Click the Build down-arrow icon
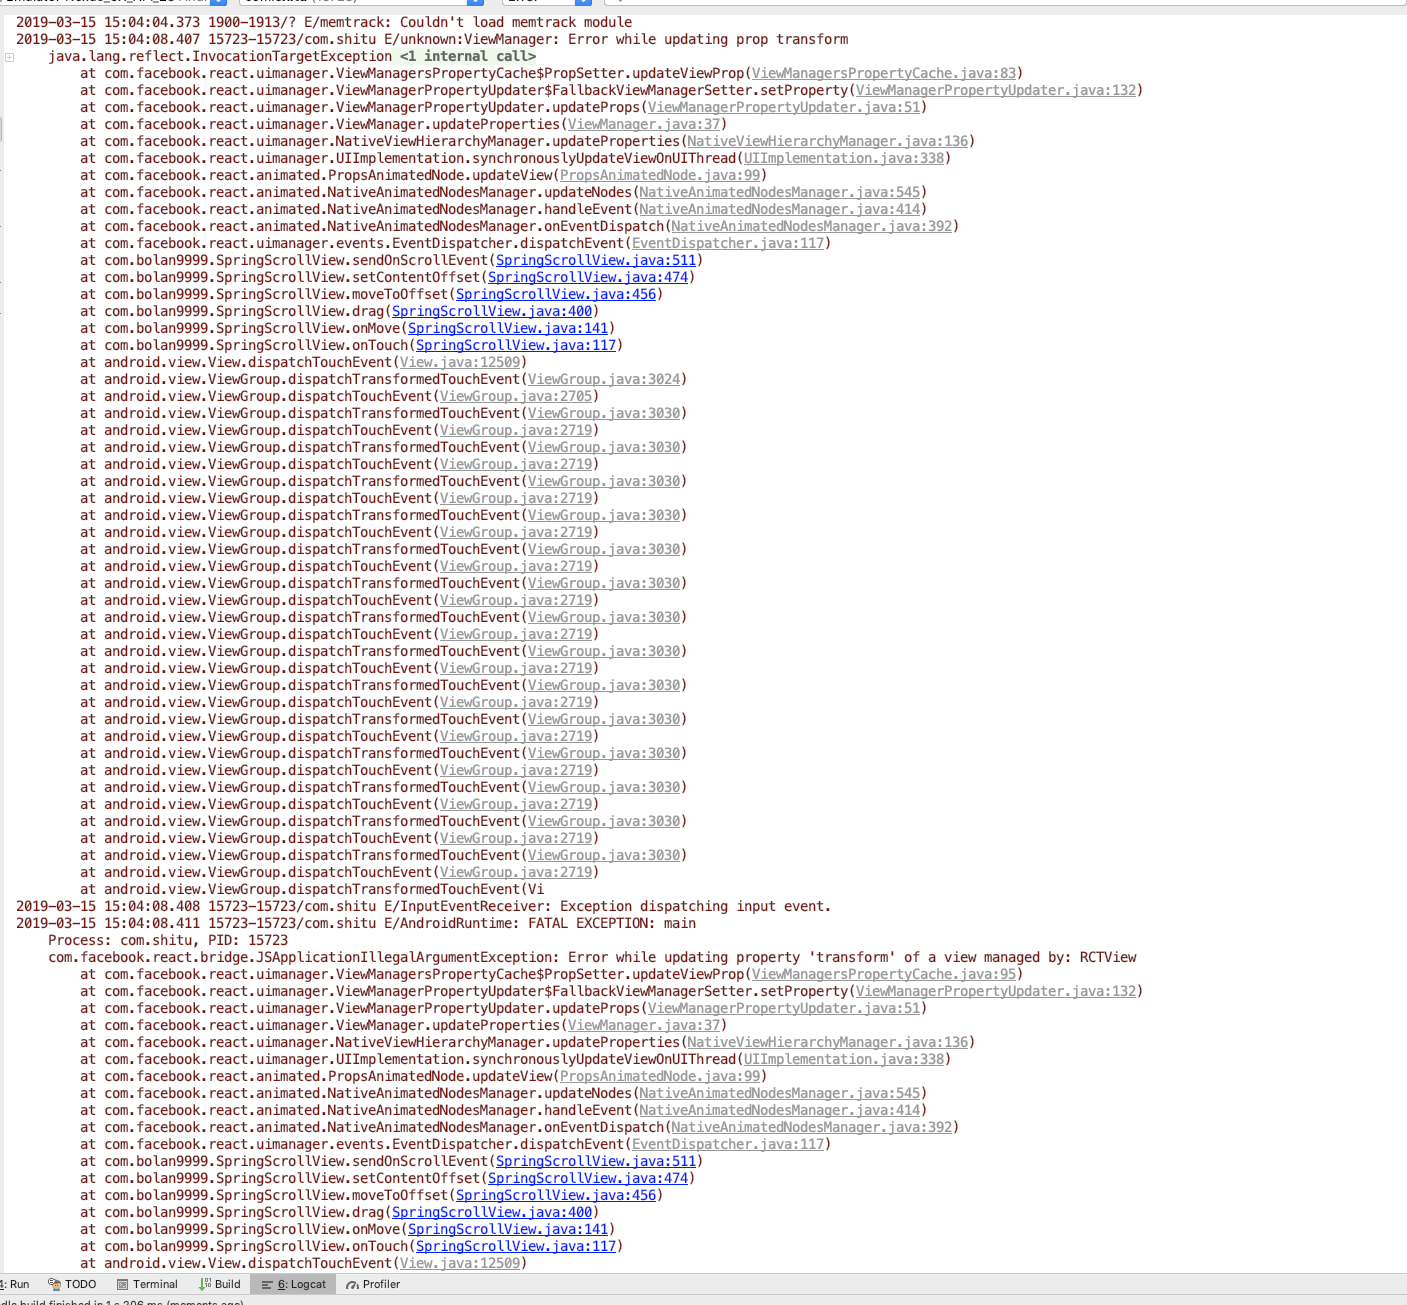 tap(199, 1284)
